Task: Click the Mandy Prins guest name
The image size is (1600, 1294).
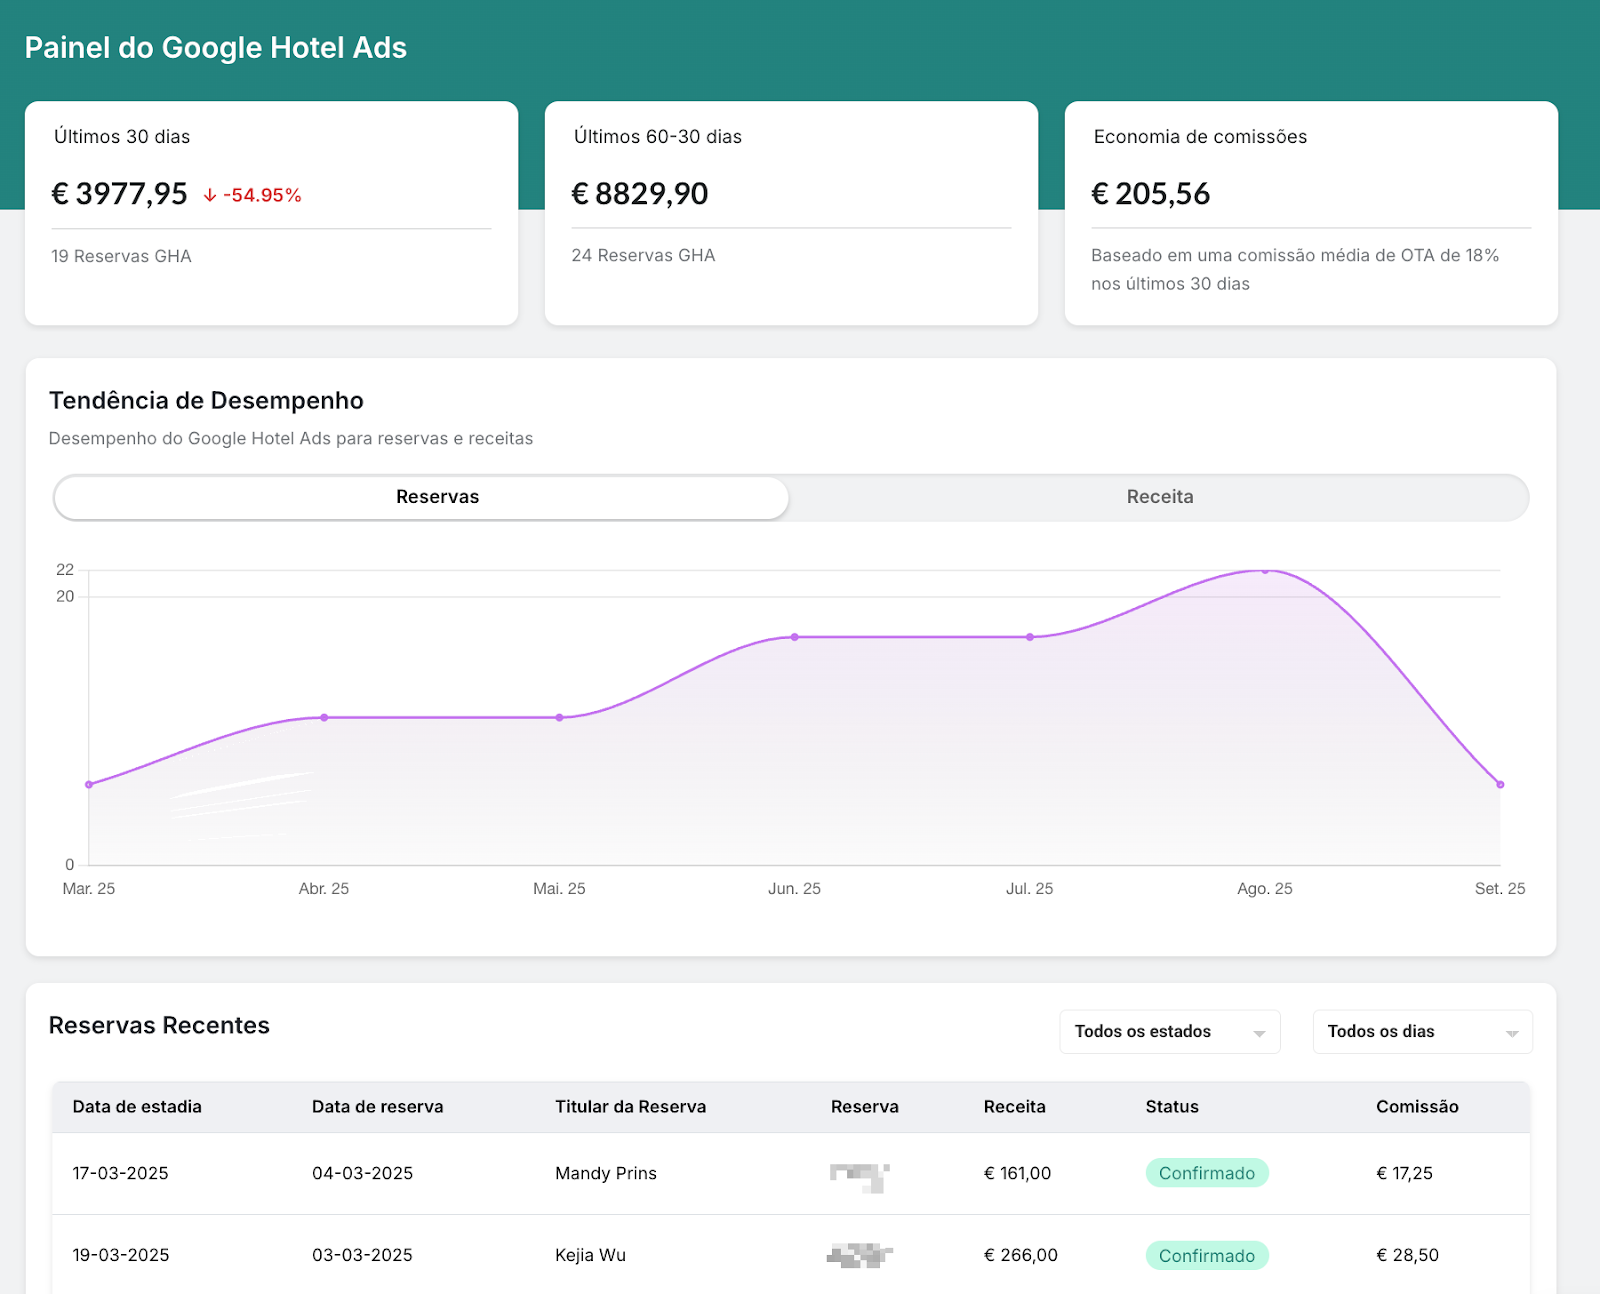Action: (x=606, y=1173)
